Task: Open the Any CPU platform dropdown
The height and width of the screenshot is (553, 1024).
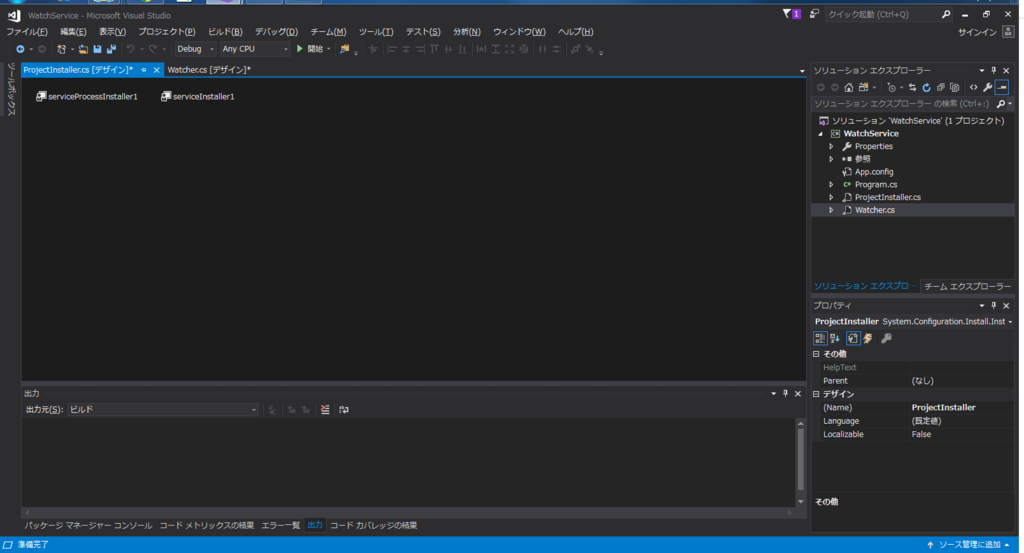Action: [x=254, y=49]
